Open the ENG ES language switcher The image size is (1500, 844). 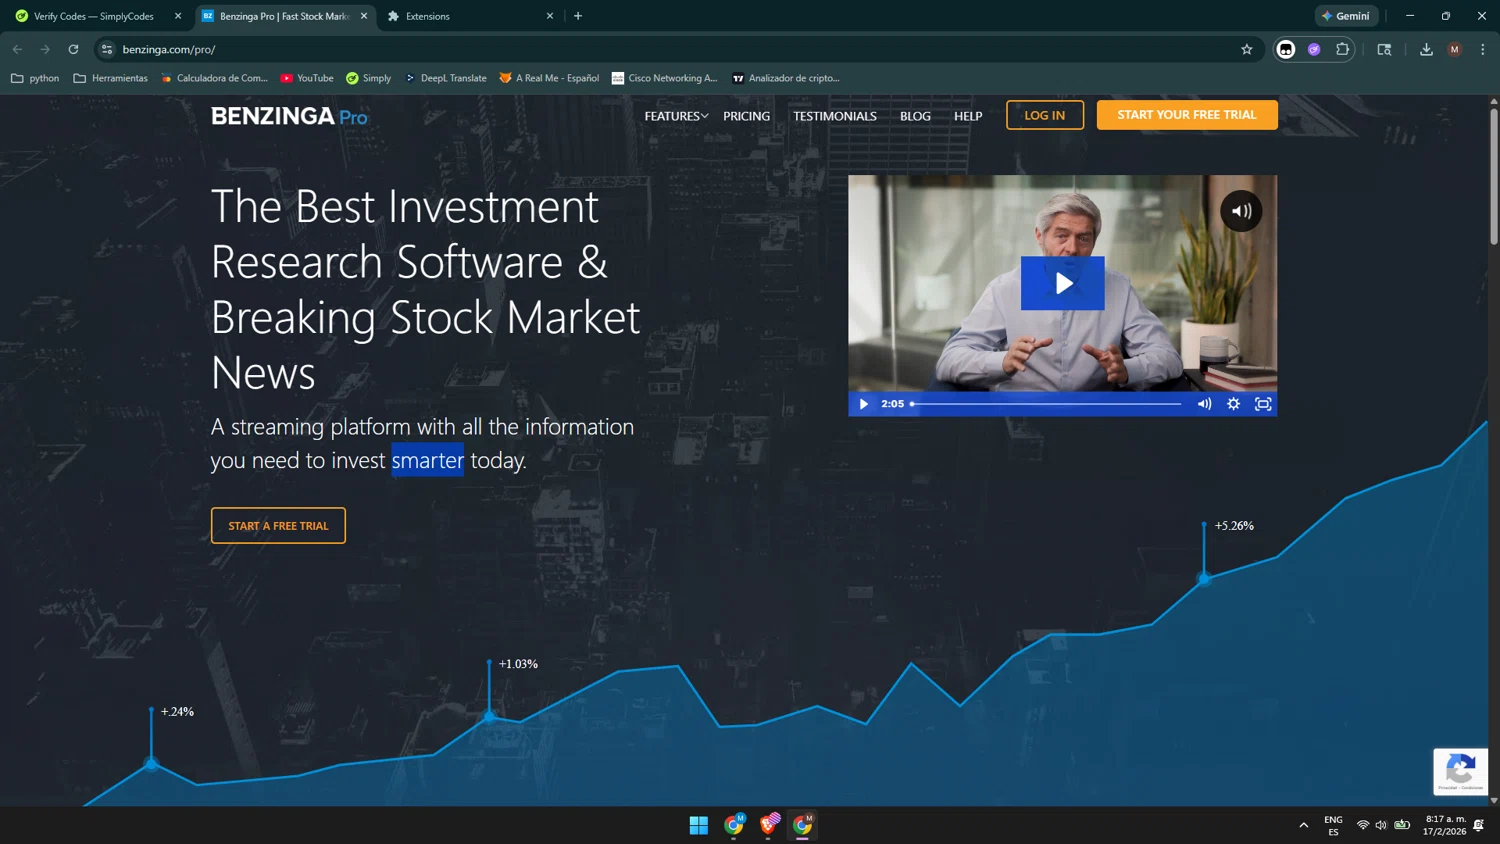click(x=1333, y=825)
